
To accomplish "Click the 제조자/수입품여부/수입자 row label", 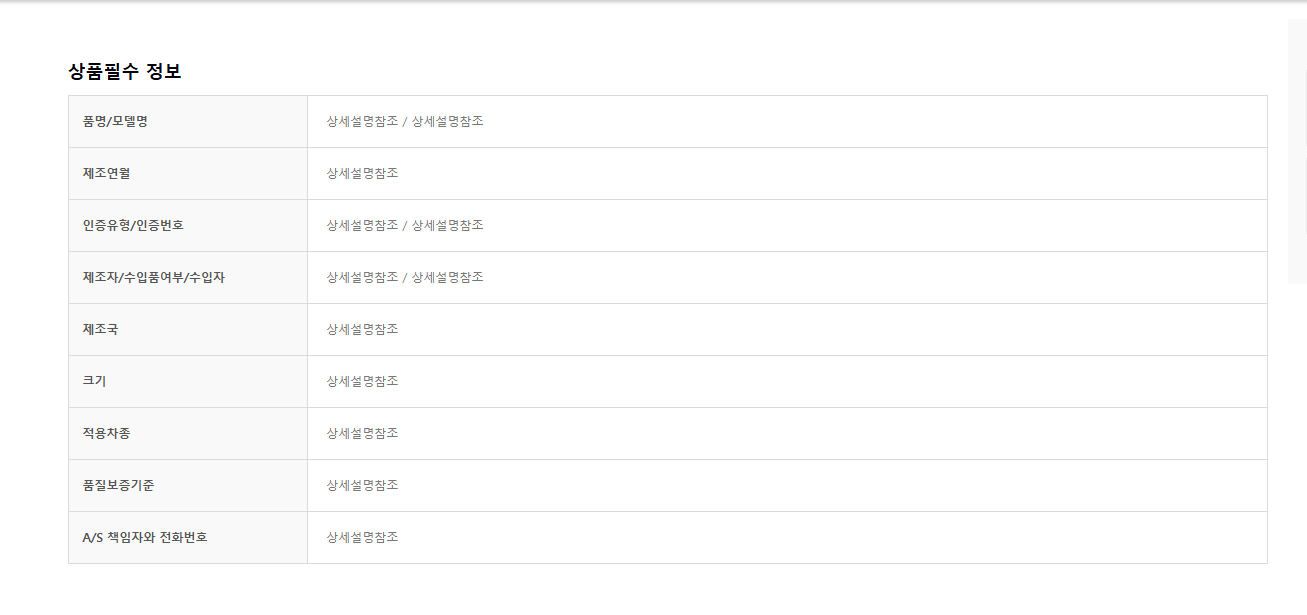I will pos(153,278).
